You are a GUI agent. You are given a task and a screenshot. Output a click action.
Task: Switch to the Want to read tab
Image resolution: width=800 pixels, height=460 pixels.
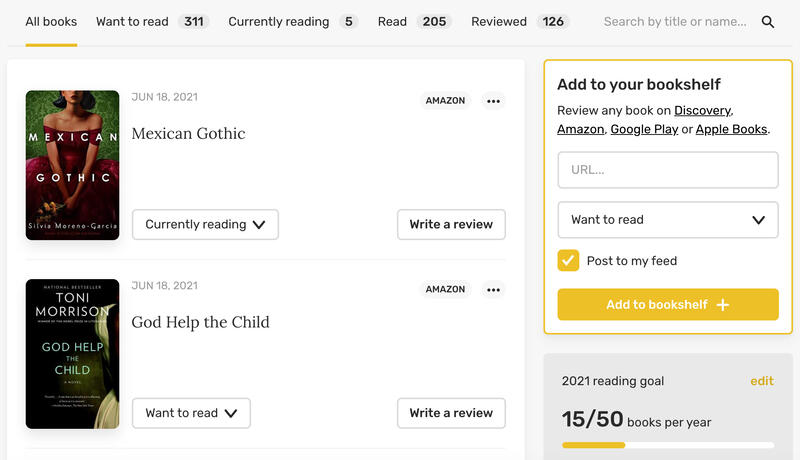tap(152, 22)
